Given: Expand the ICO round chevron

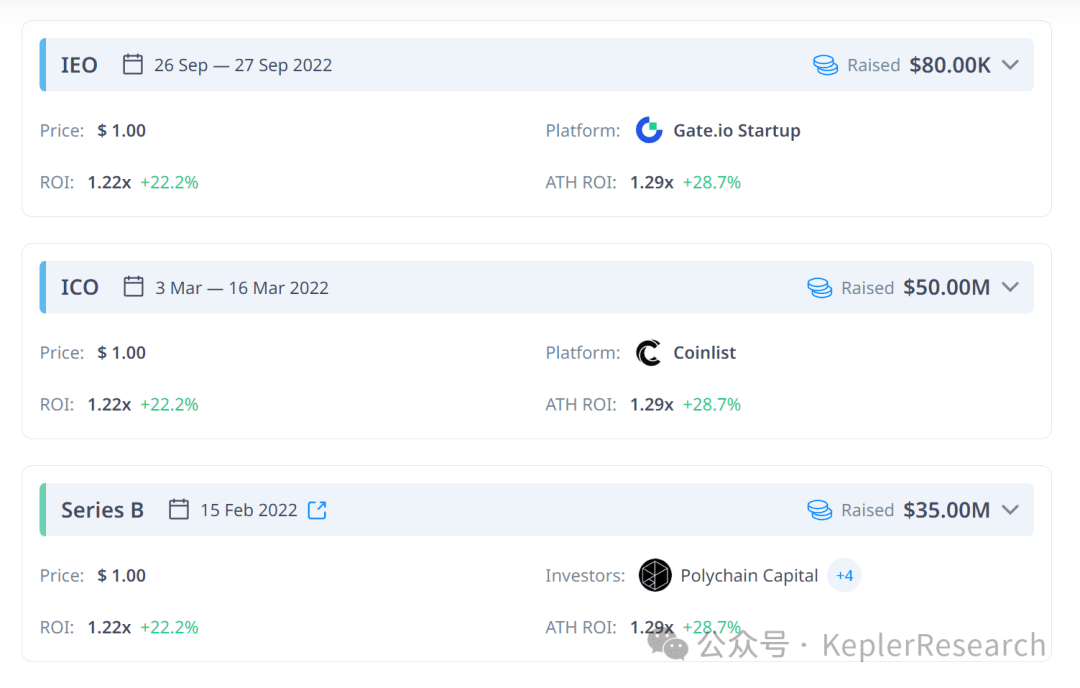Looking at the screenshot, I should click(1010, 287).
